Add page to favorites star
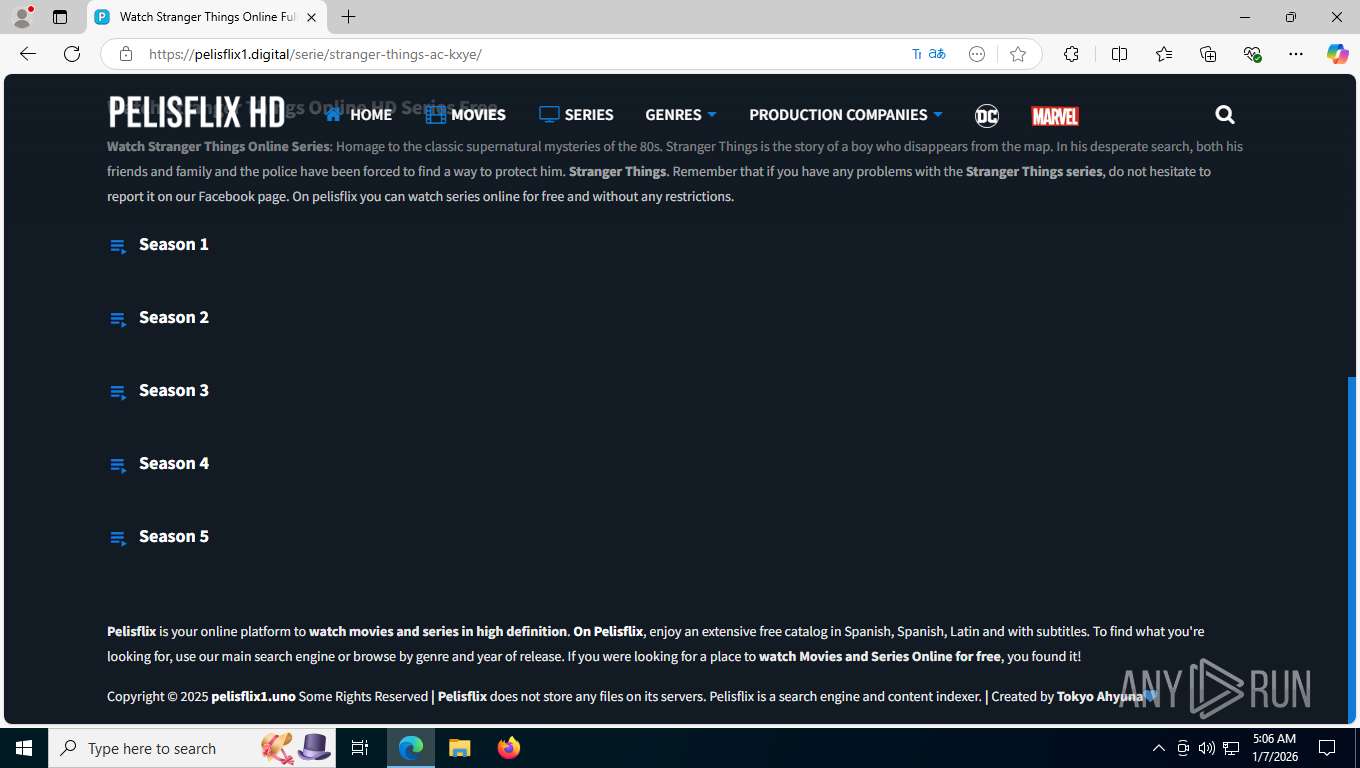Image resolution: width=1360 pixels, height=768 pixels. (1018, 54)
